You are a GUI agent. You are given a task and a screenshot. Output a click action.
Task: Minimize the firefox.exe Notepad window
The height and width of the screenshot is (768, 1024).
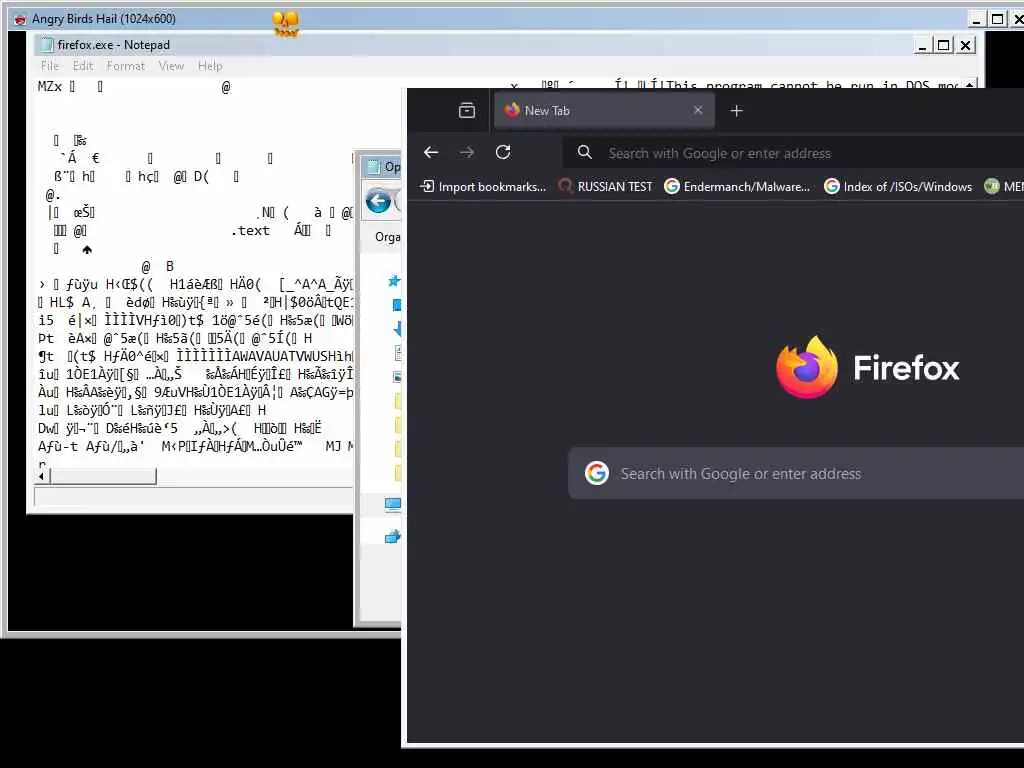coord(922,45)
